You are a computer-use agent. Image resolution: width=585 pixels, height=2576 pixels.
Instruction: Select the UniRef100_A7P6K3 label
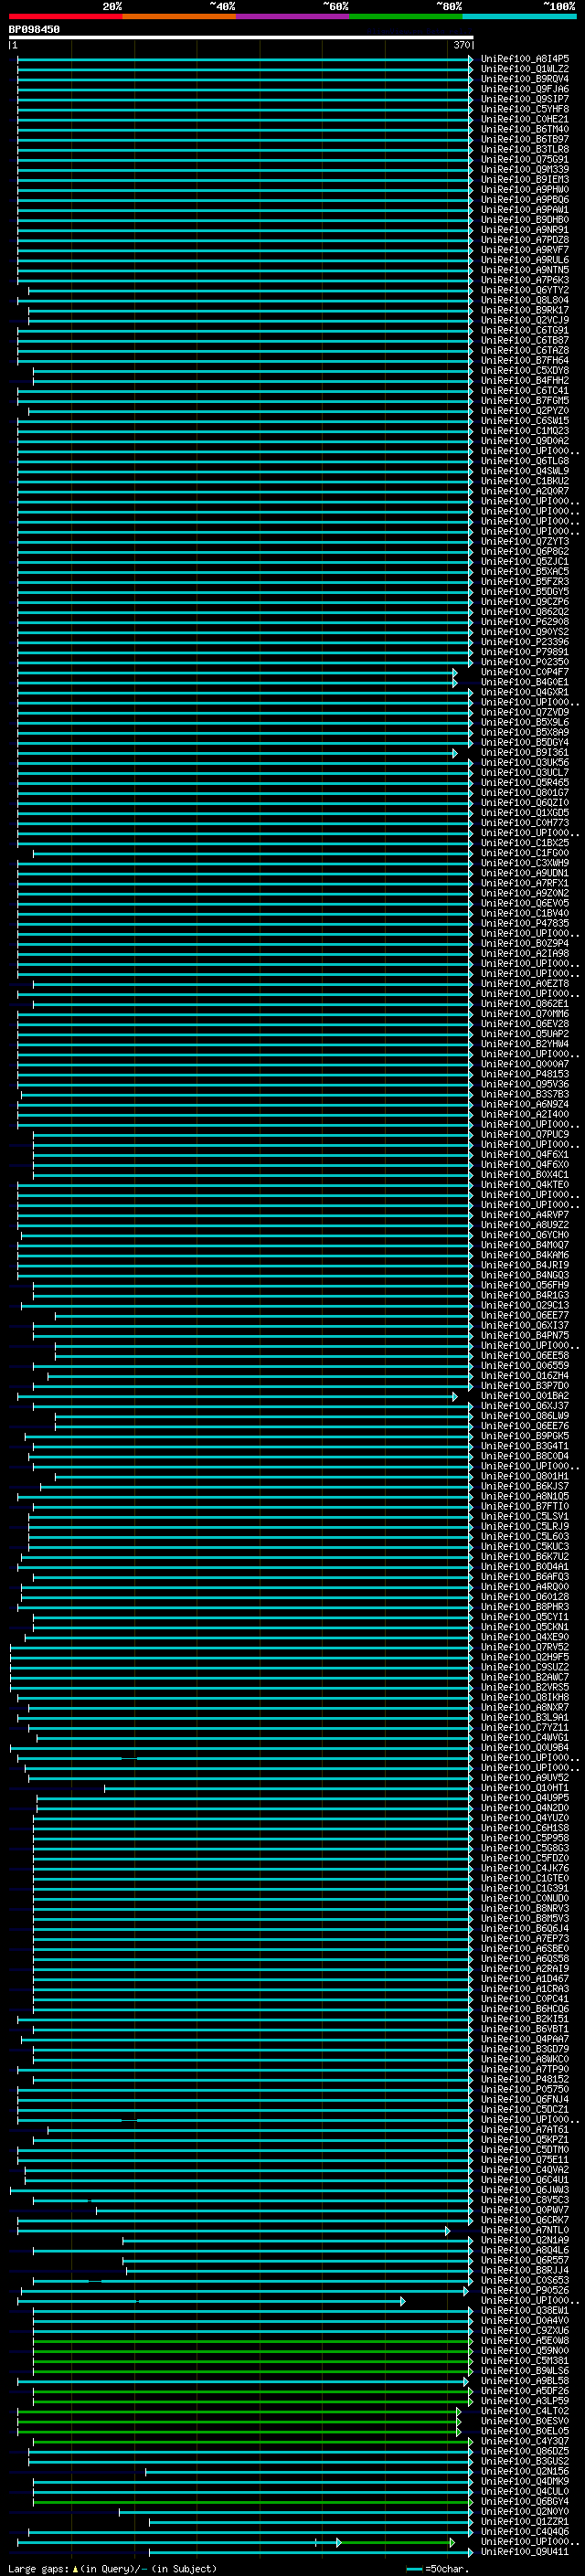(x=525, y=280)
